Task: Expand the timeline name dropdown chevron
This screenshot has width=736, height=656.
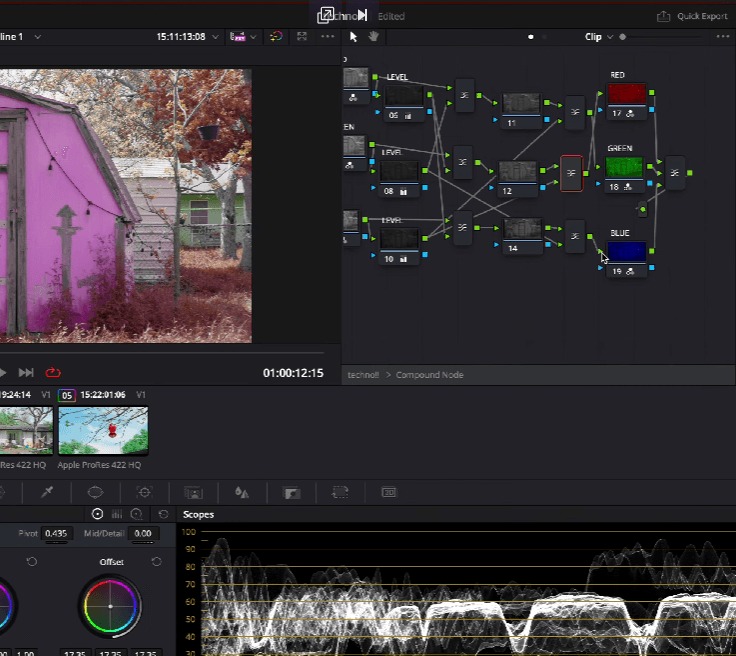Action: (x=38, y=37)
